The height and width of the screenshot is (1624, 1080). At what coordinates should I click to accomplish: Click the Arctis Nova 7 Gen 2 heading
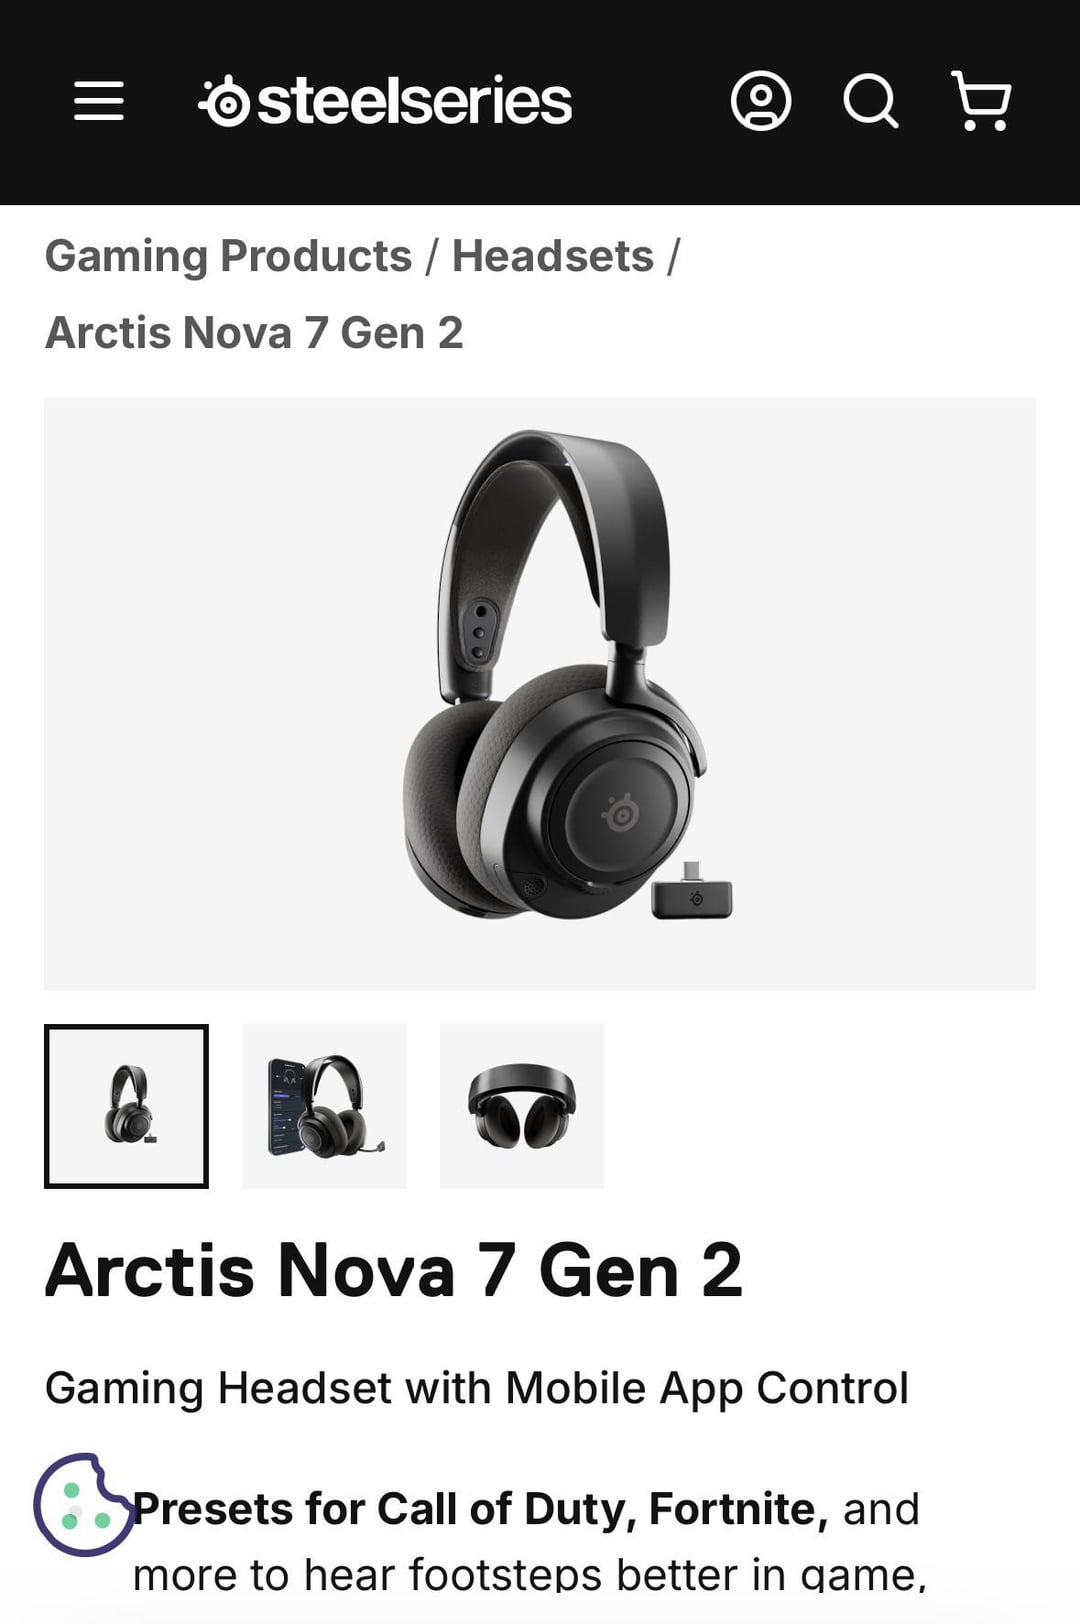pos(394,1270)
